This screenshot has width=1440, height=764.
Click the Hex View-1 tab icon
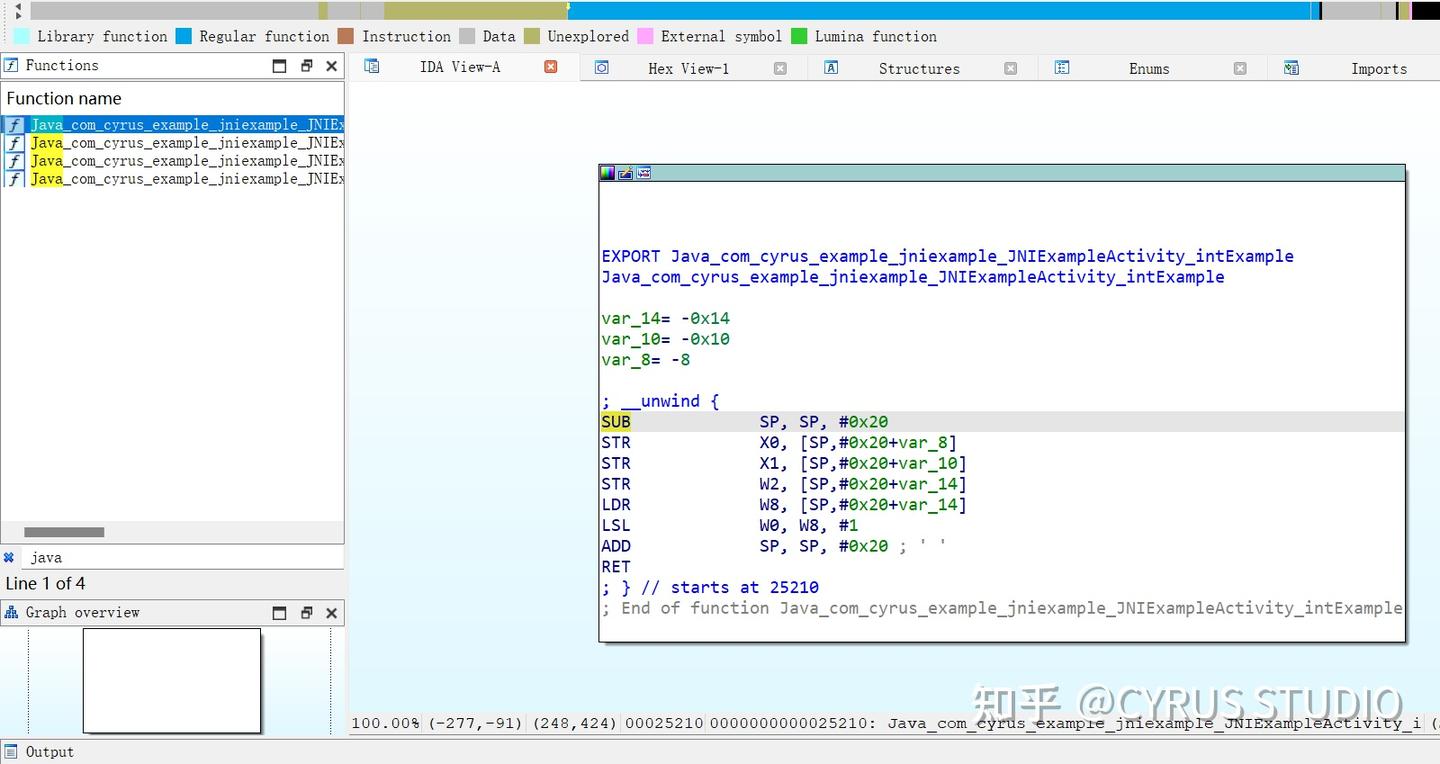601,67
